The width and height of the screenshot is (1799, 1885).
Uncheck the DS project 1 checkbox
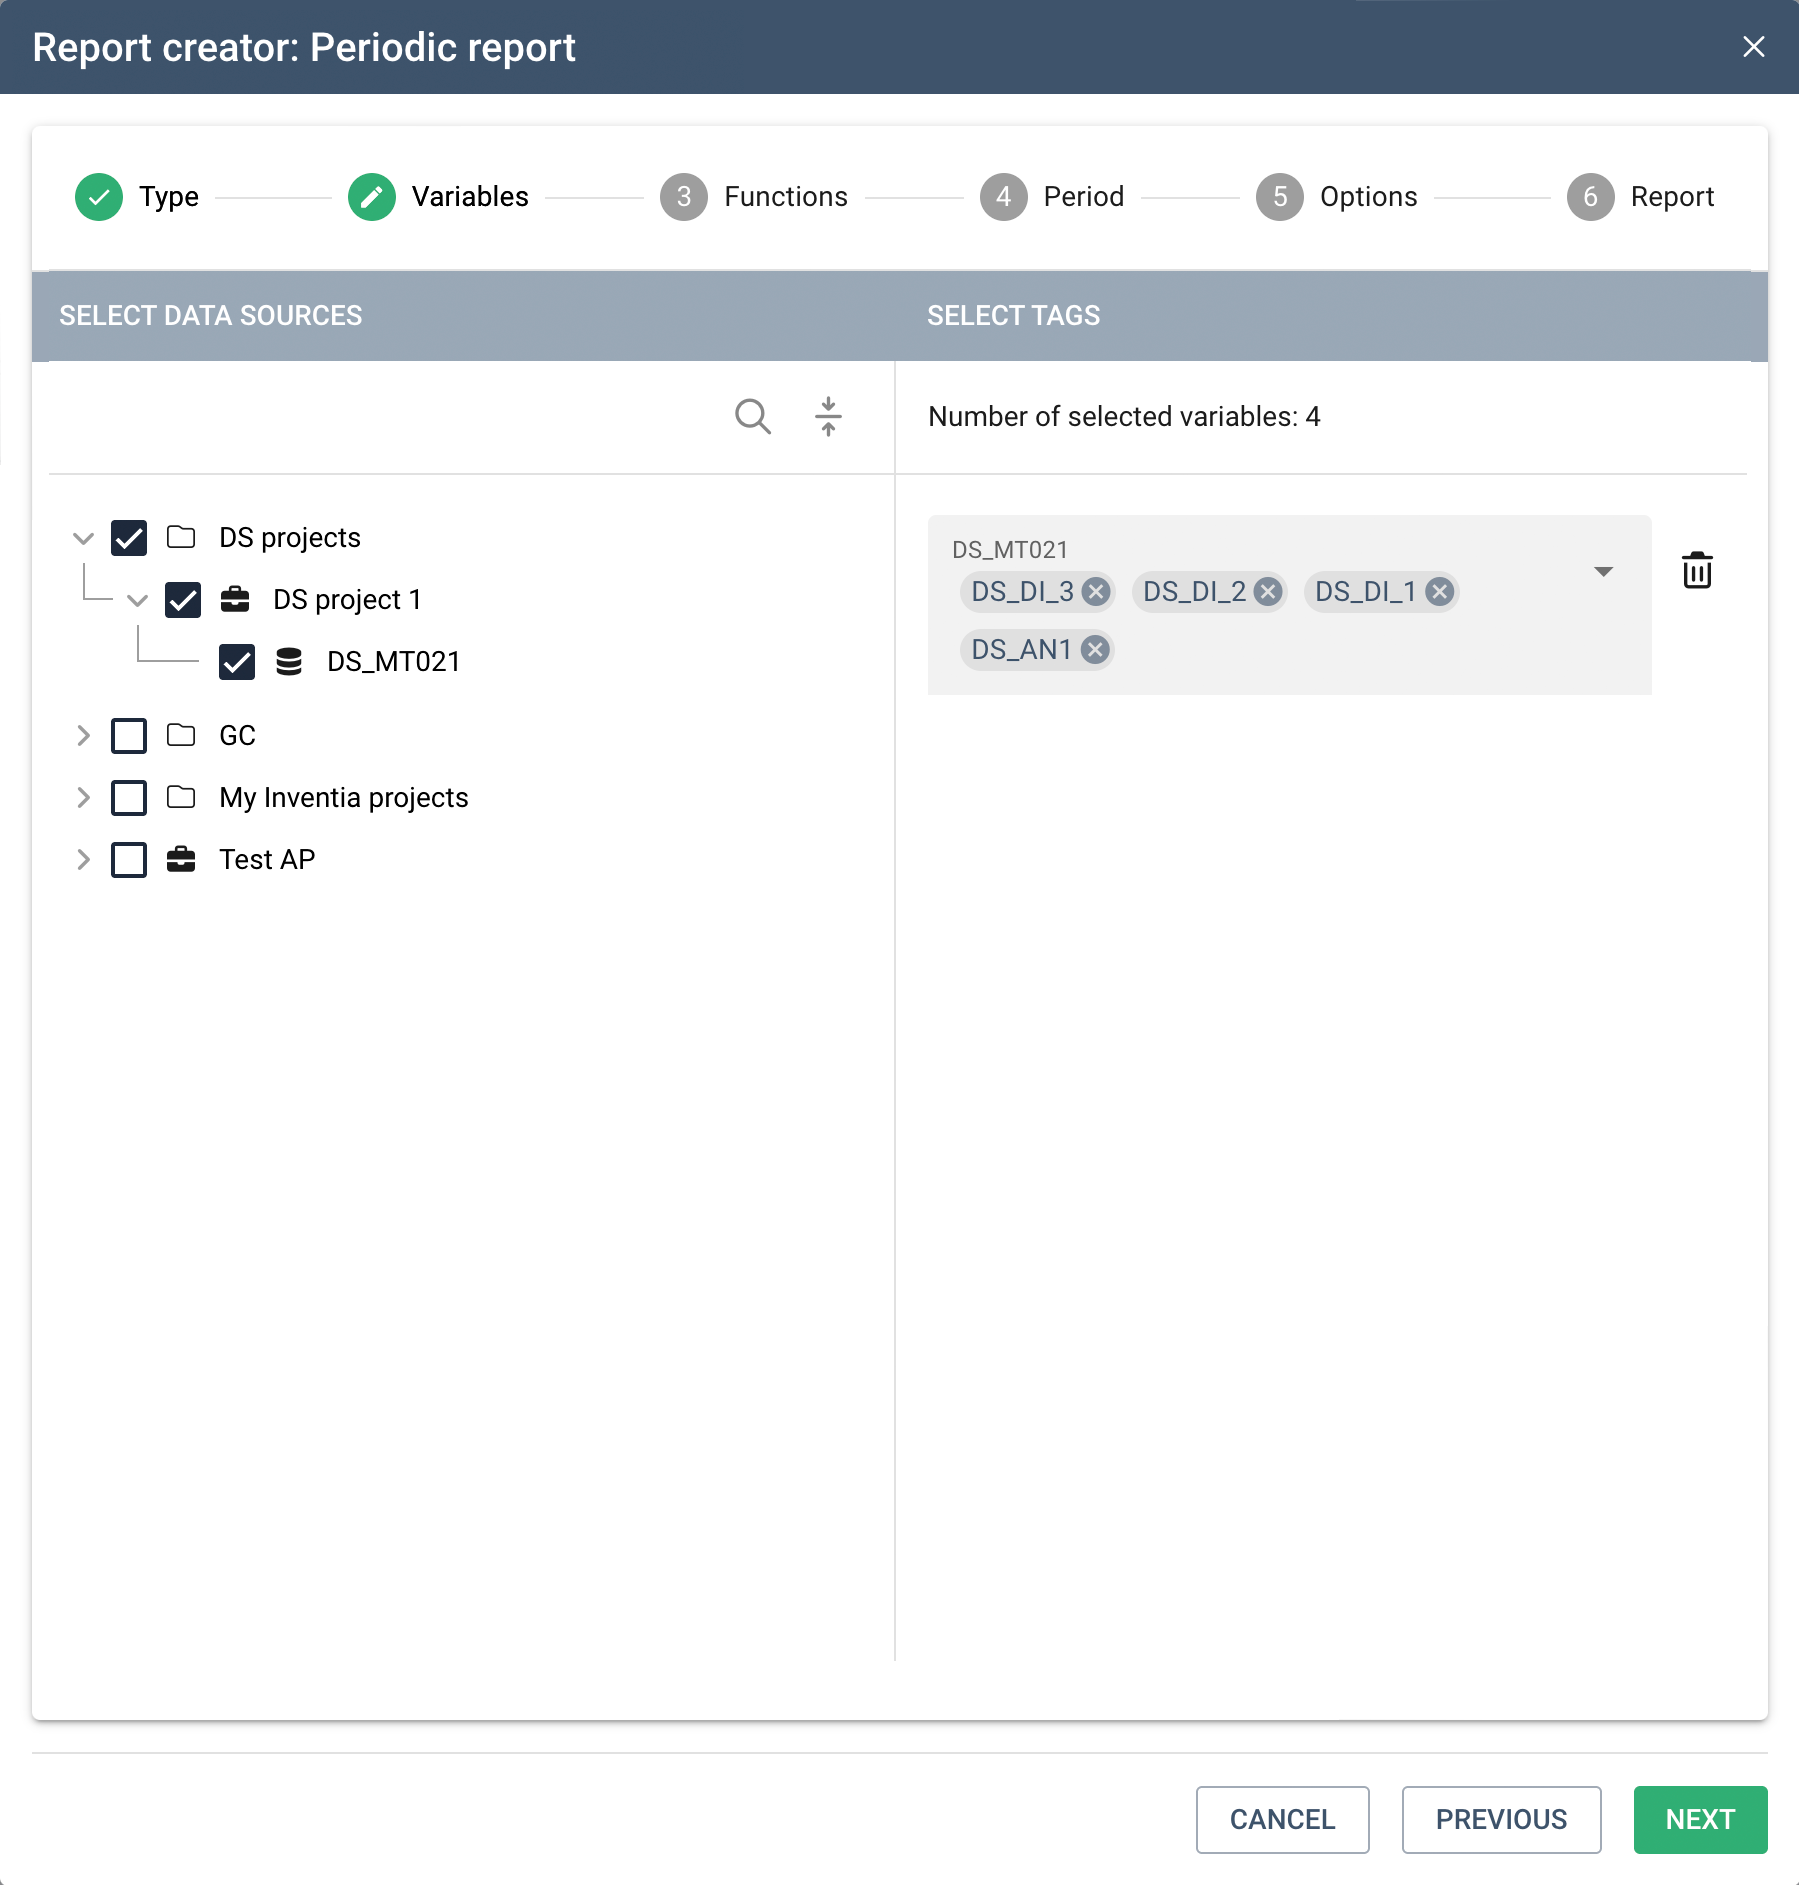click(183, 600)
